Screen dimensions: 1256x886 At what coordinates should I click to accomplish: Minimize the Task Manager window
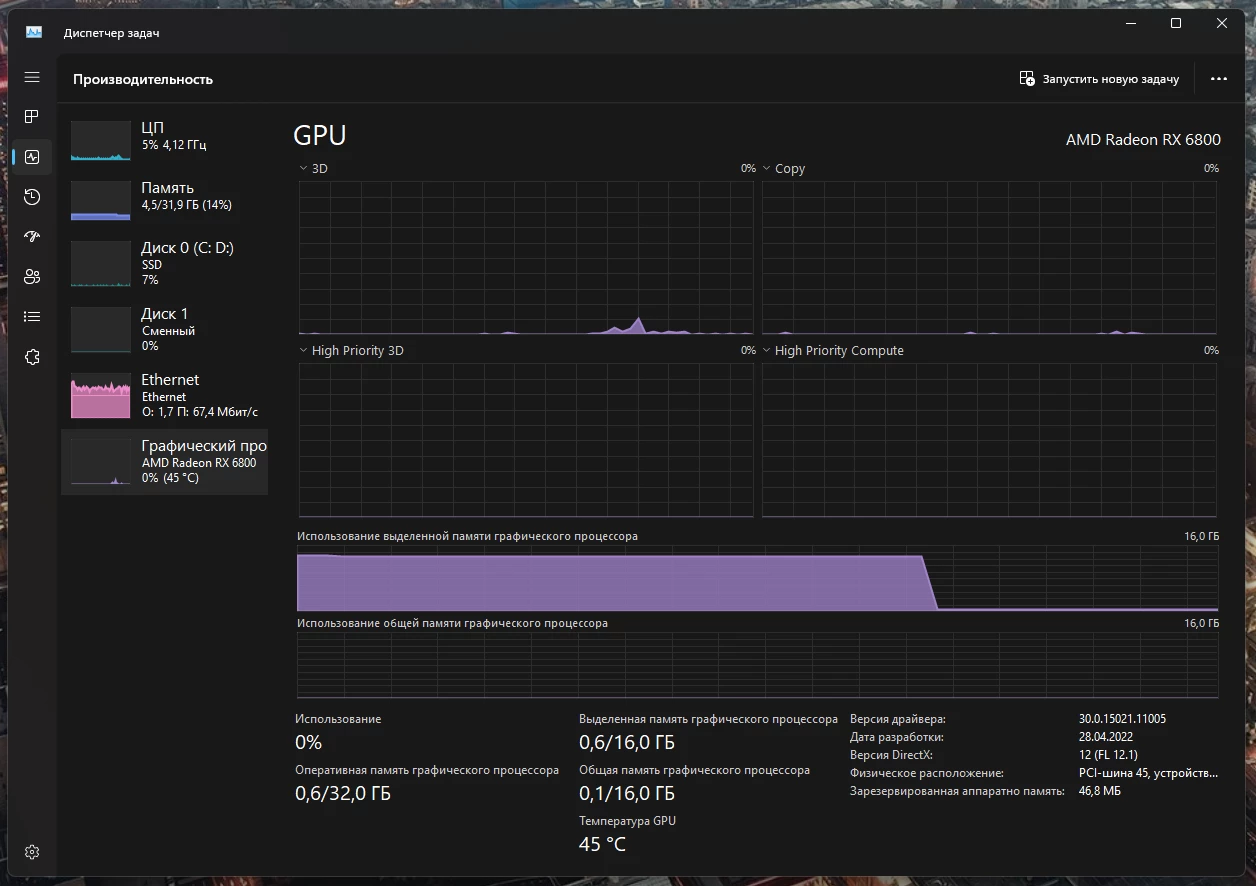coord(1130,23)
